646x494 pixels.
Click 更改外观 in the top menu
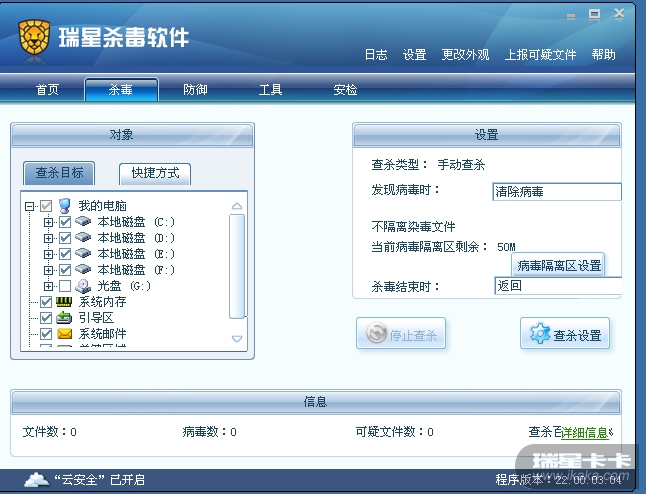click(465, 54)
